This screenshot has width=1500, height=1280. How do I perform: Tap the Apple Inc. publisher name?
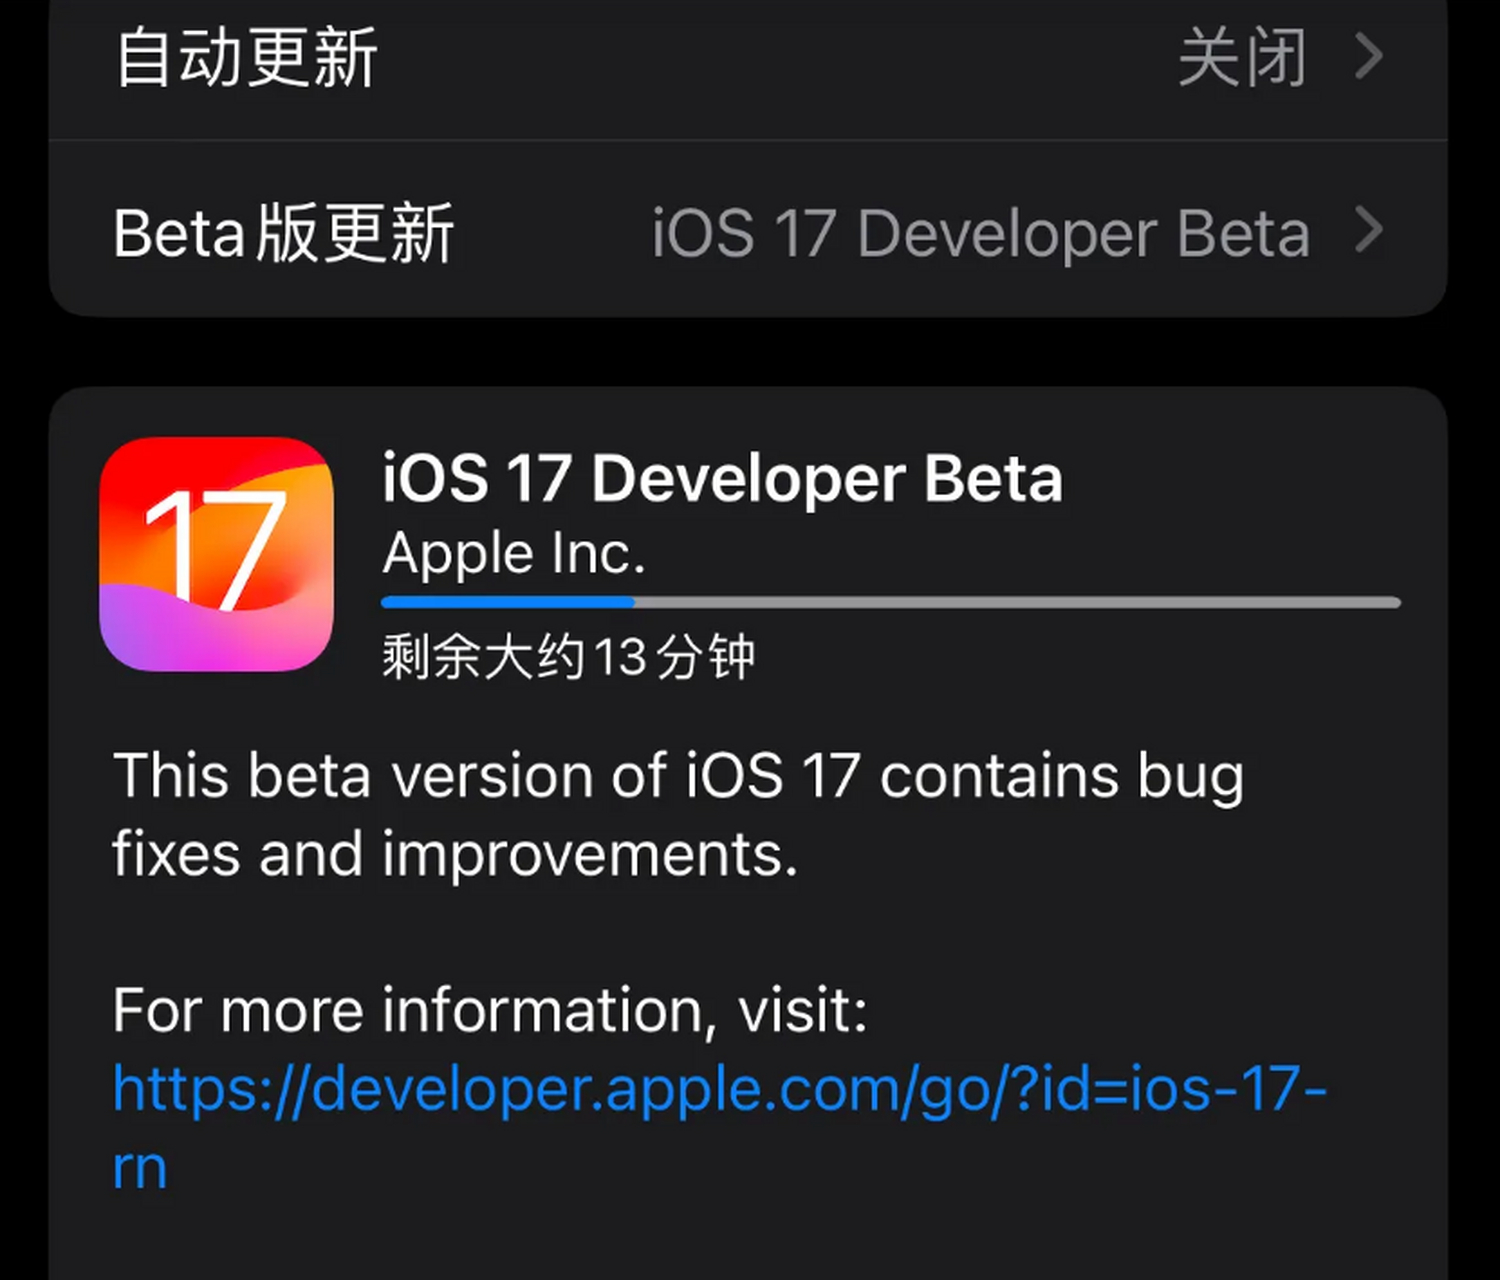514,553
